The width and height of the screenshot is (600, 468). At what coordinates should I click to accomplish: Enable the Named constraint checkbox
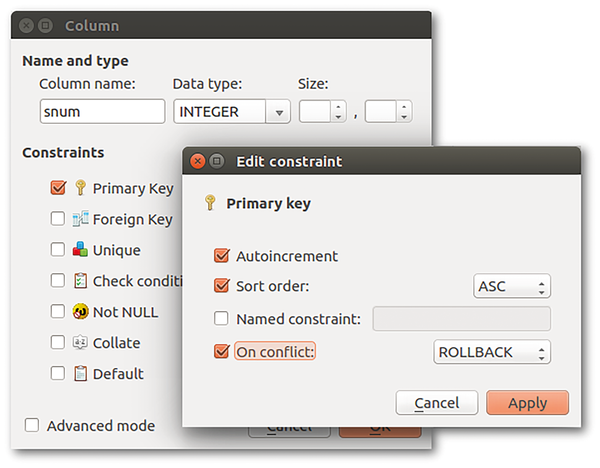(x=222, y=319)
